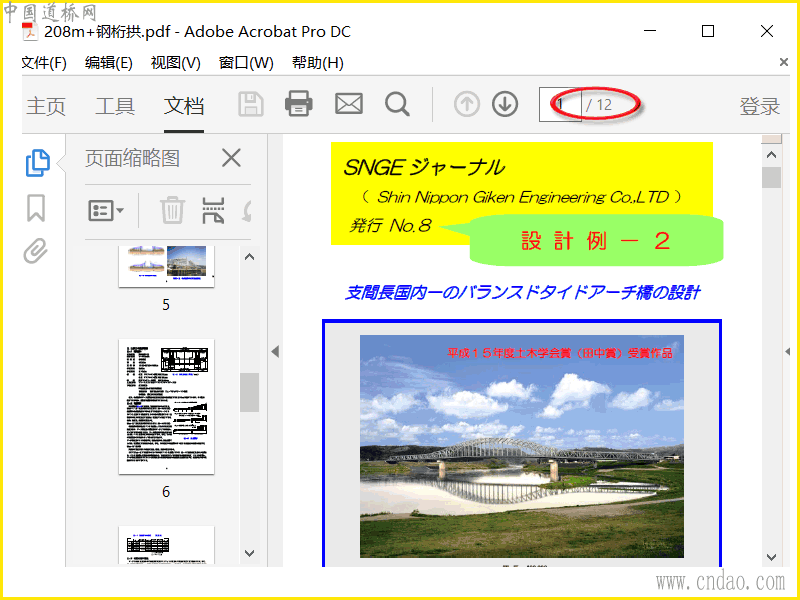Delete selected page with trash icon

pyautogui.click(x=172, y=210)
